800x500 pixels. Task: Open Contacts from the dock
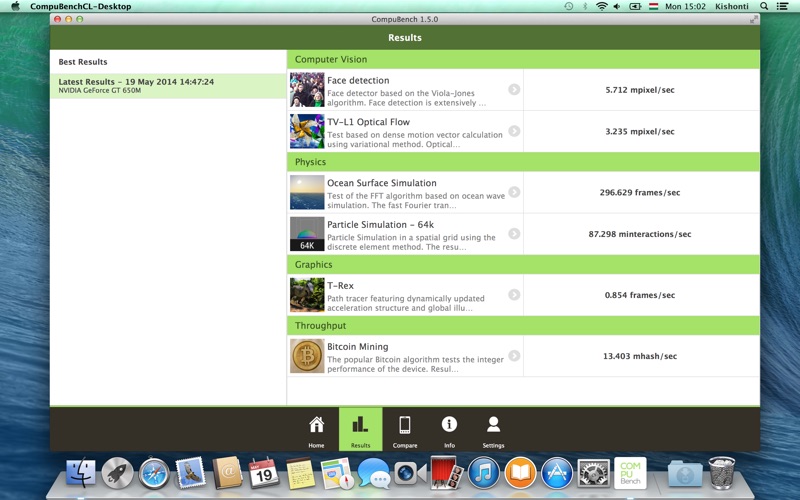pos(227,472)
